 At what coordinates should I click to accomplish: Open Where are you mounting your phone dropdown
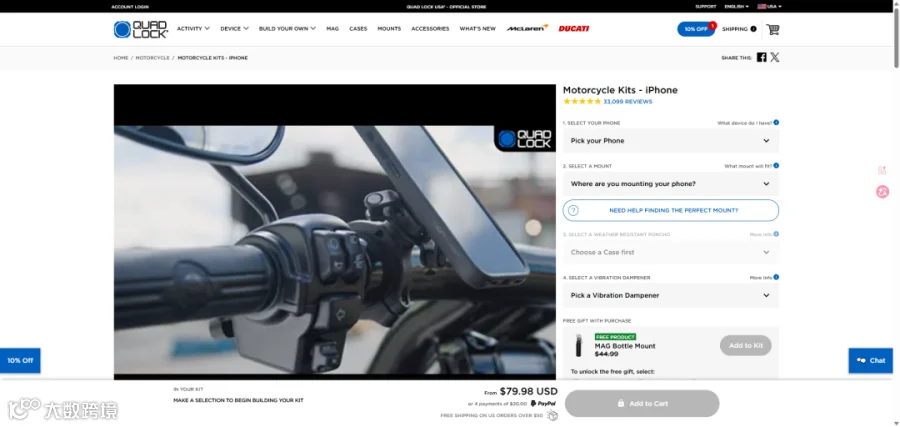click(670, 184)
